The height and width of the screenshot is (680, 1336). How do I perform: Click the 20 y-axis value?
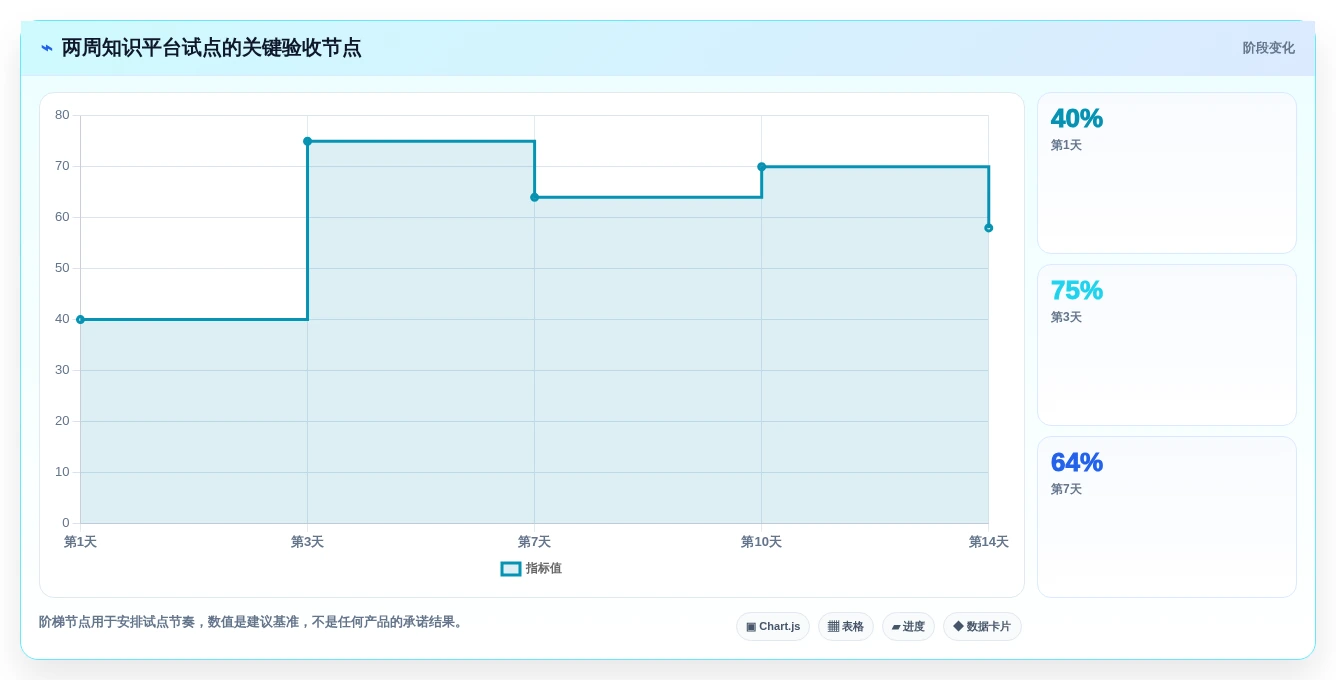[x=62, y=421]
